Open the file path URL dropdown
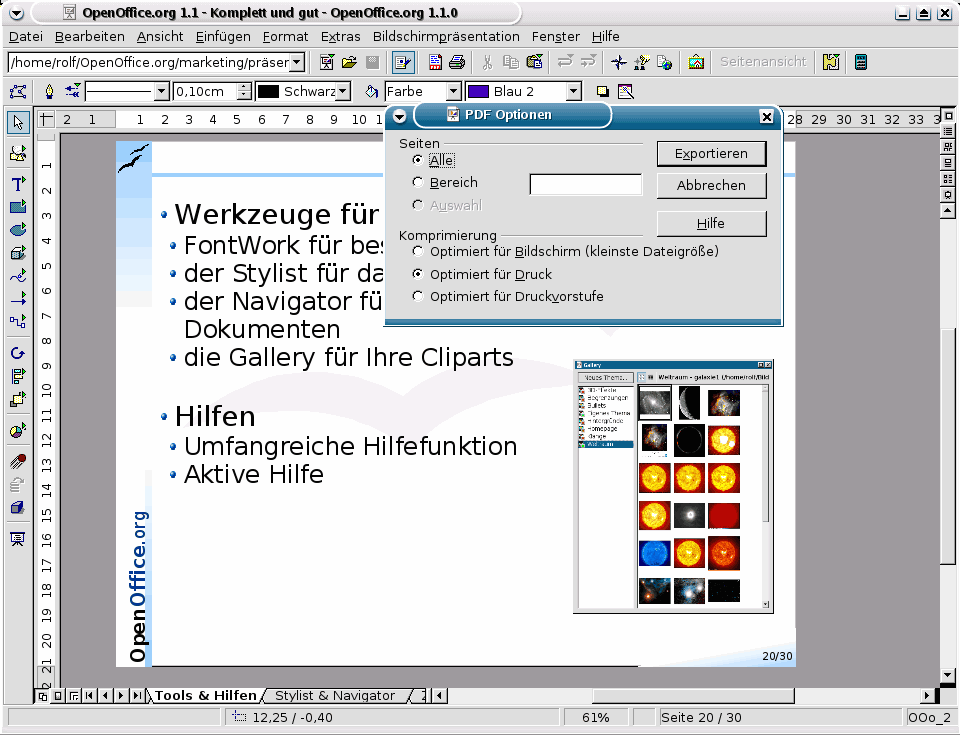 tap(297, 62)
